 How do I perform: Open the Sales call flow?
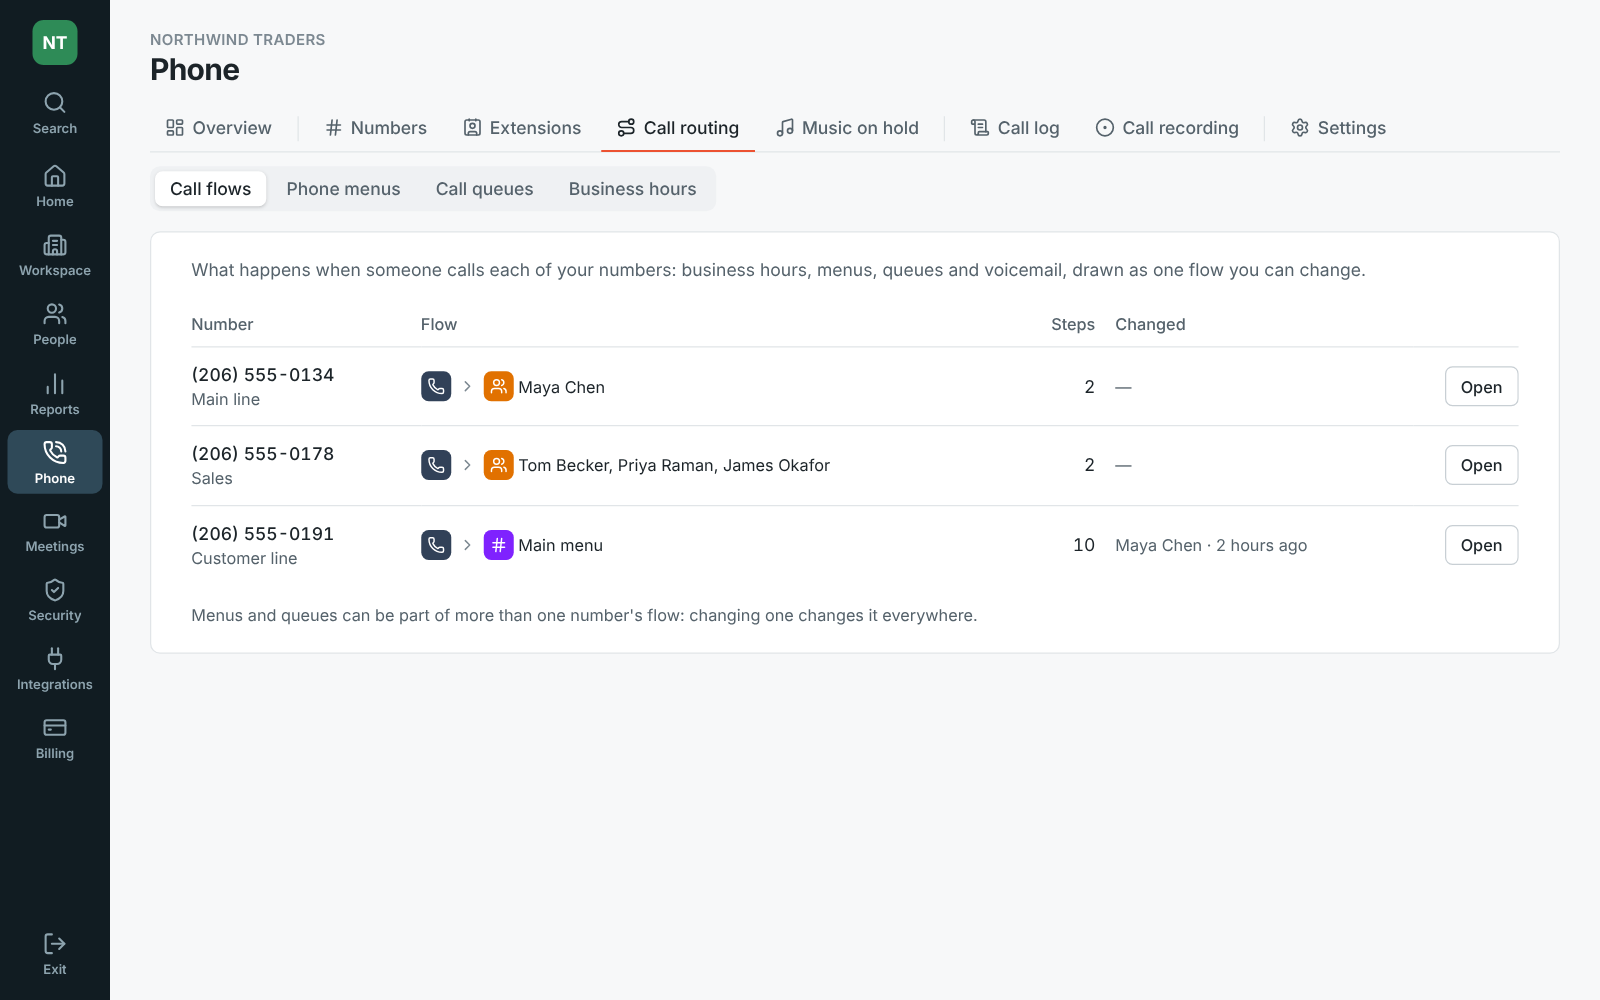coord(1481,465)
